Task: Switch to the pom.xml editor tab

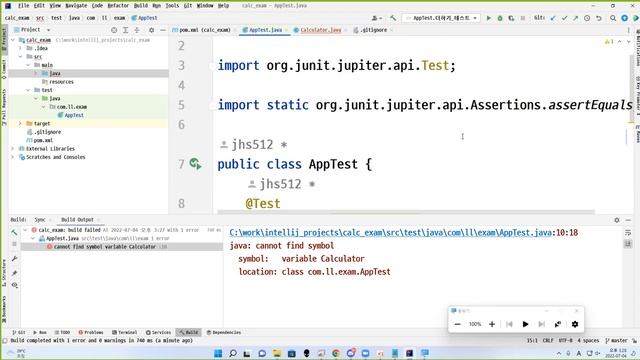Action: click(204, 30)
